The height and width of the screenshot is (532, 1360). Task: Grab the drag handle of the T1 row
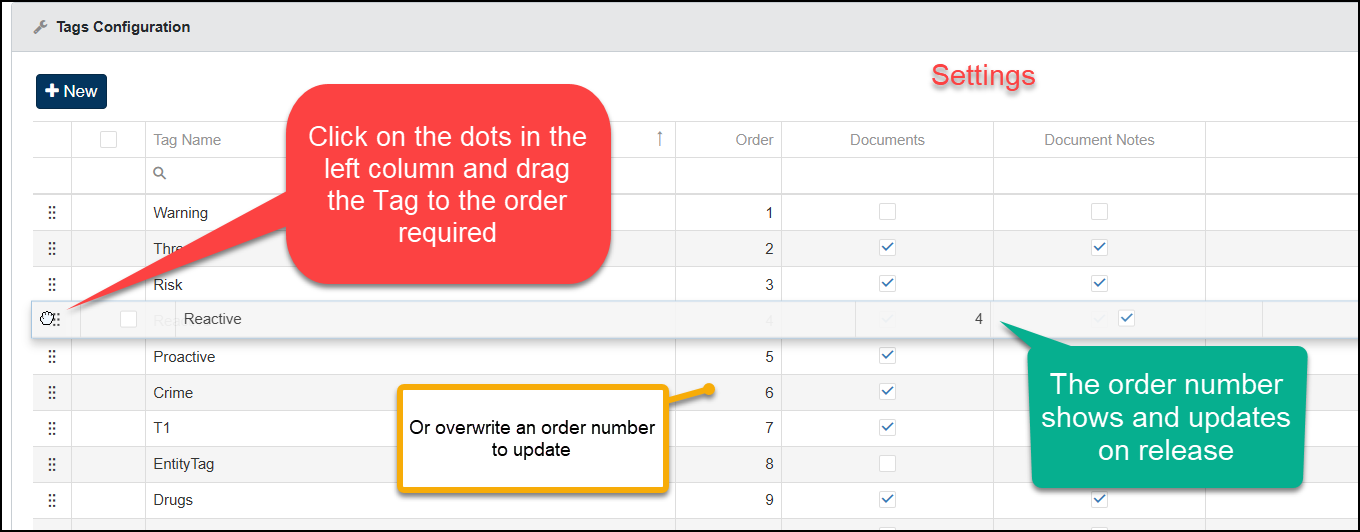pyautogui.click(x=52, y=428)
